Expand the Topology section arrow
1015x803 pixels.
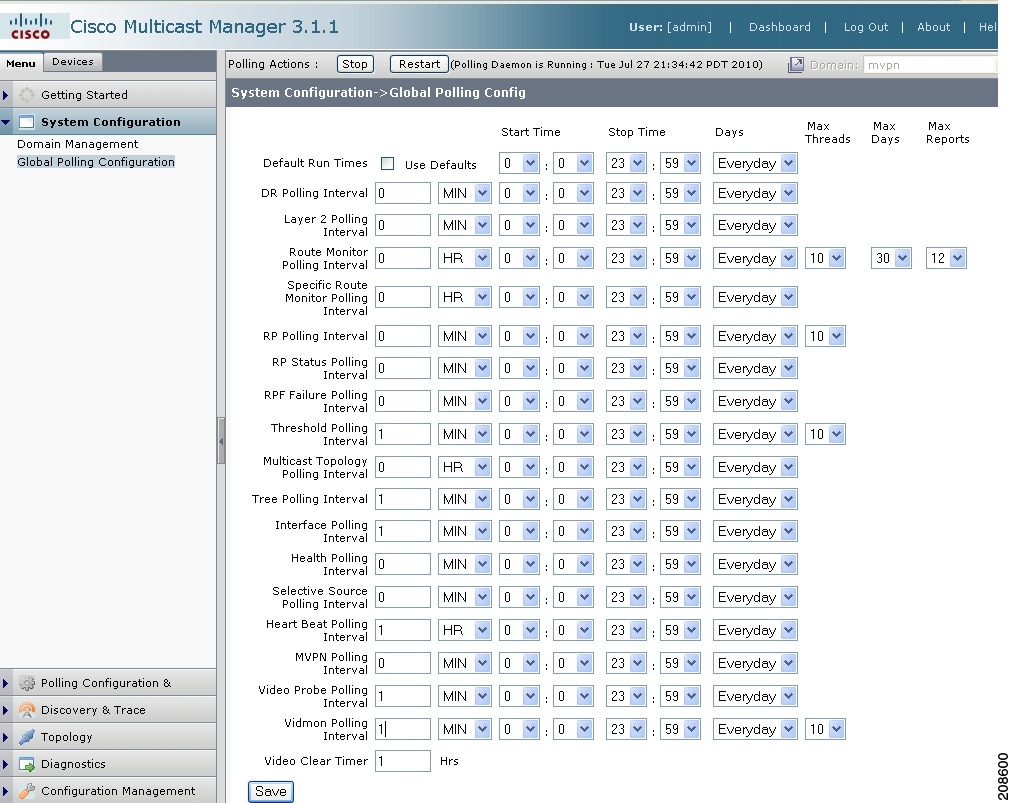point(6,737)
